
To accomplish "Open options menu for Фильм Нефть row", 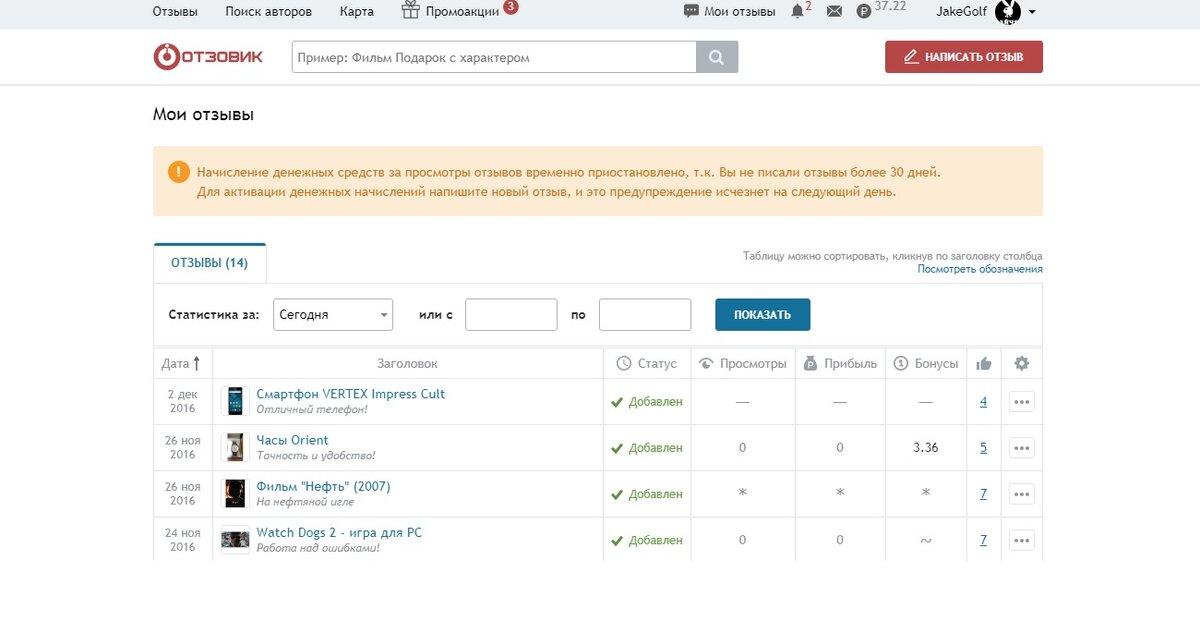I will (1021, 494).
